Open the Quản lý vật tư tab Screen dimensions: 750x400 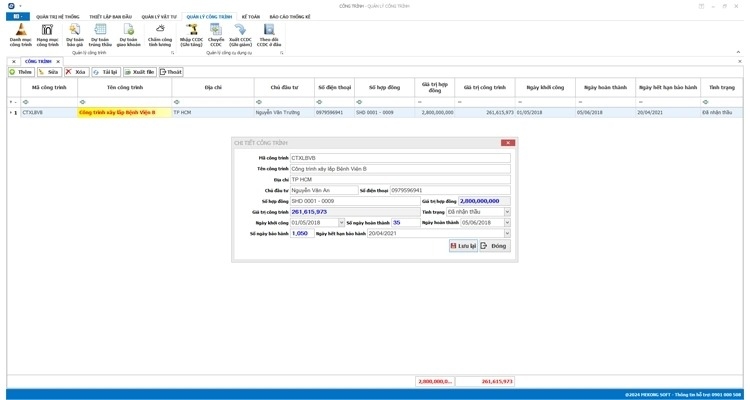coord(158,17)
